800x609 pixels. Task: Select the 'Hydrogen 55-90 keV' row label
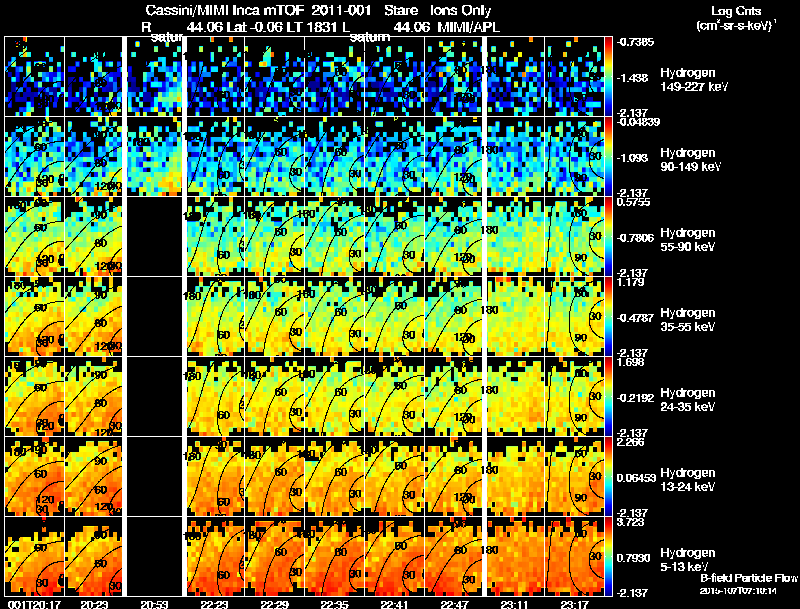[x=688, y=240]
